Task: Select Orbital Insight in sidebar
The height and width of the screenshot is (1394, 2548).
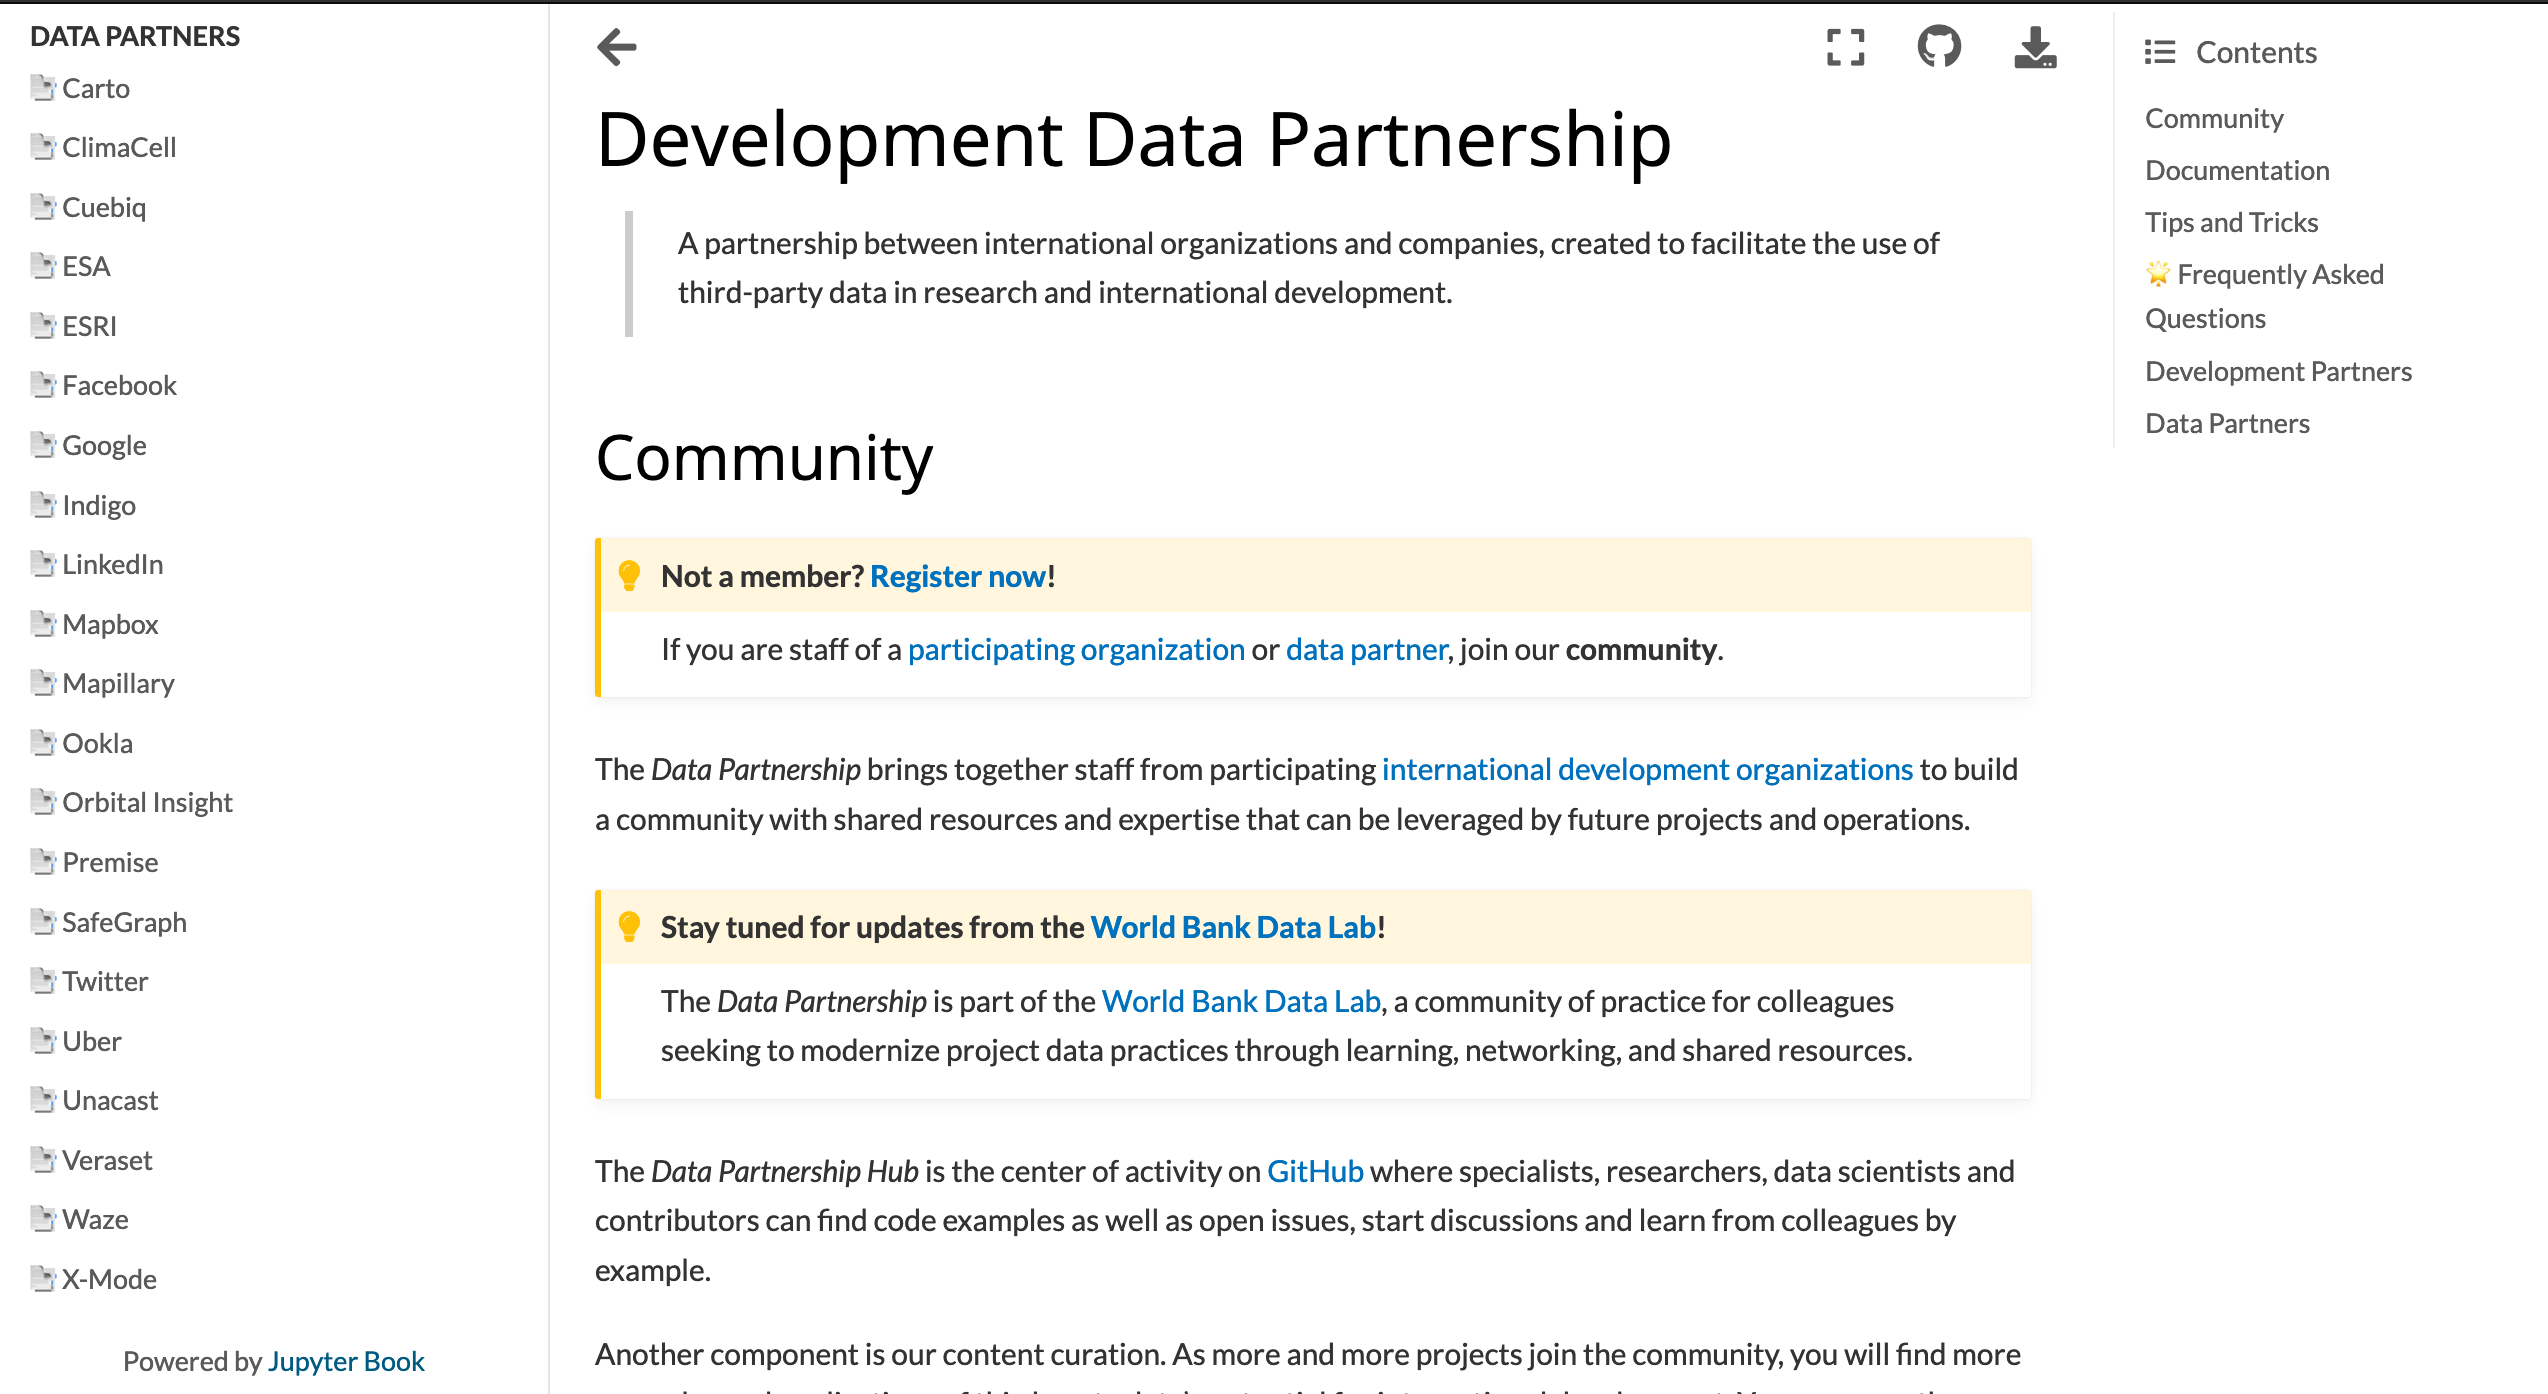Action: pos(147,802)
